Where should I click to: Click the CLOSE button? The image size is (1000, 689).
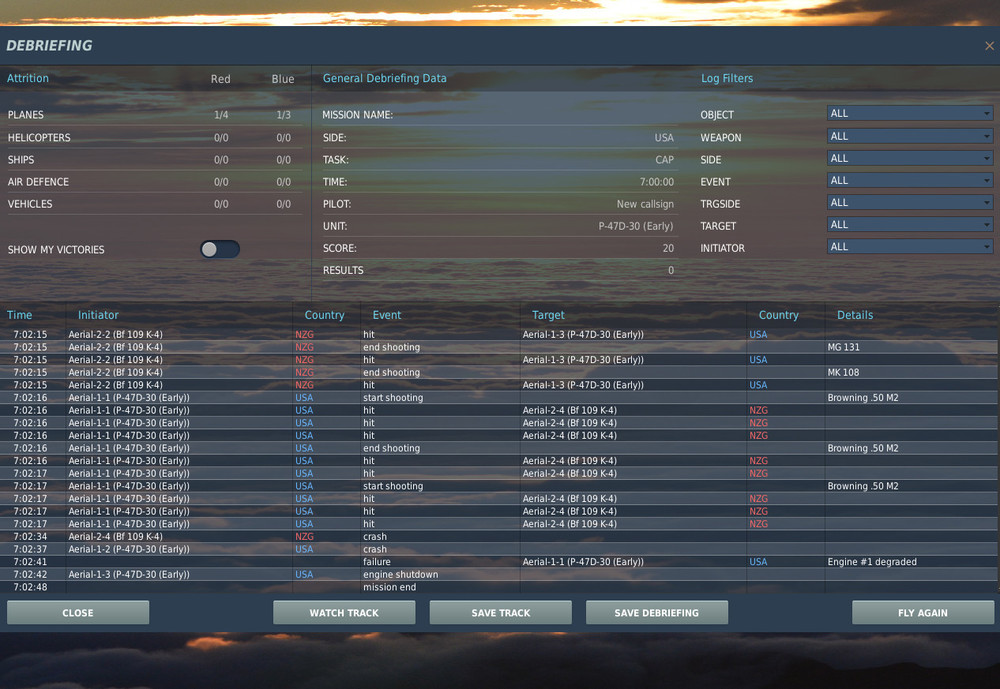[x=78, y=612]
